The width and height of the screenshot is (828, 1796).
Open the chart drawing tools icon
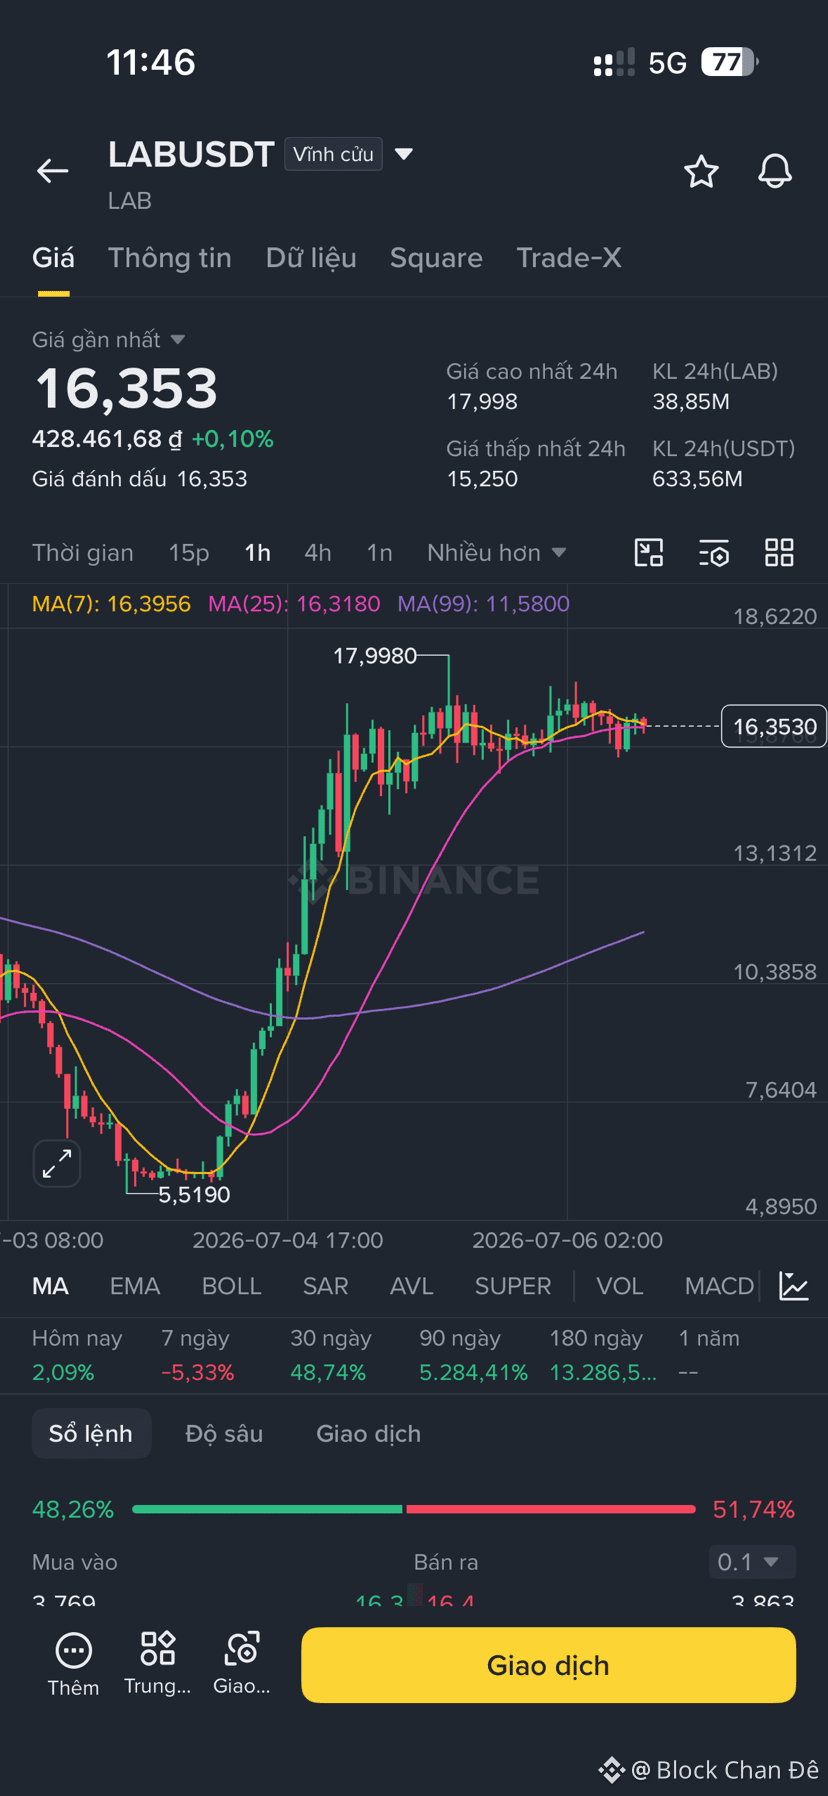(x=649, y=553)
